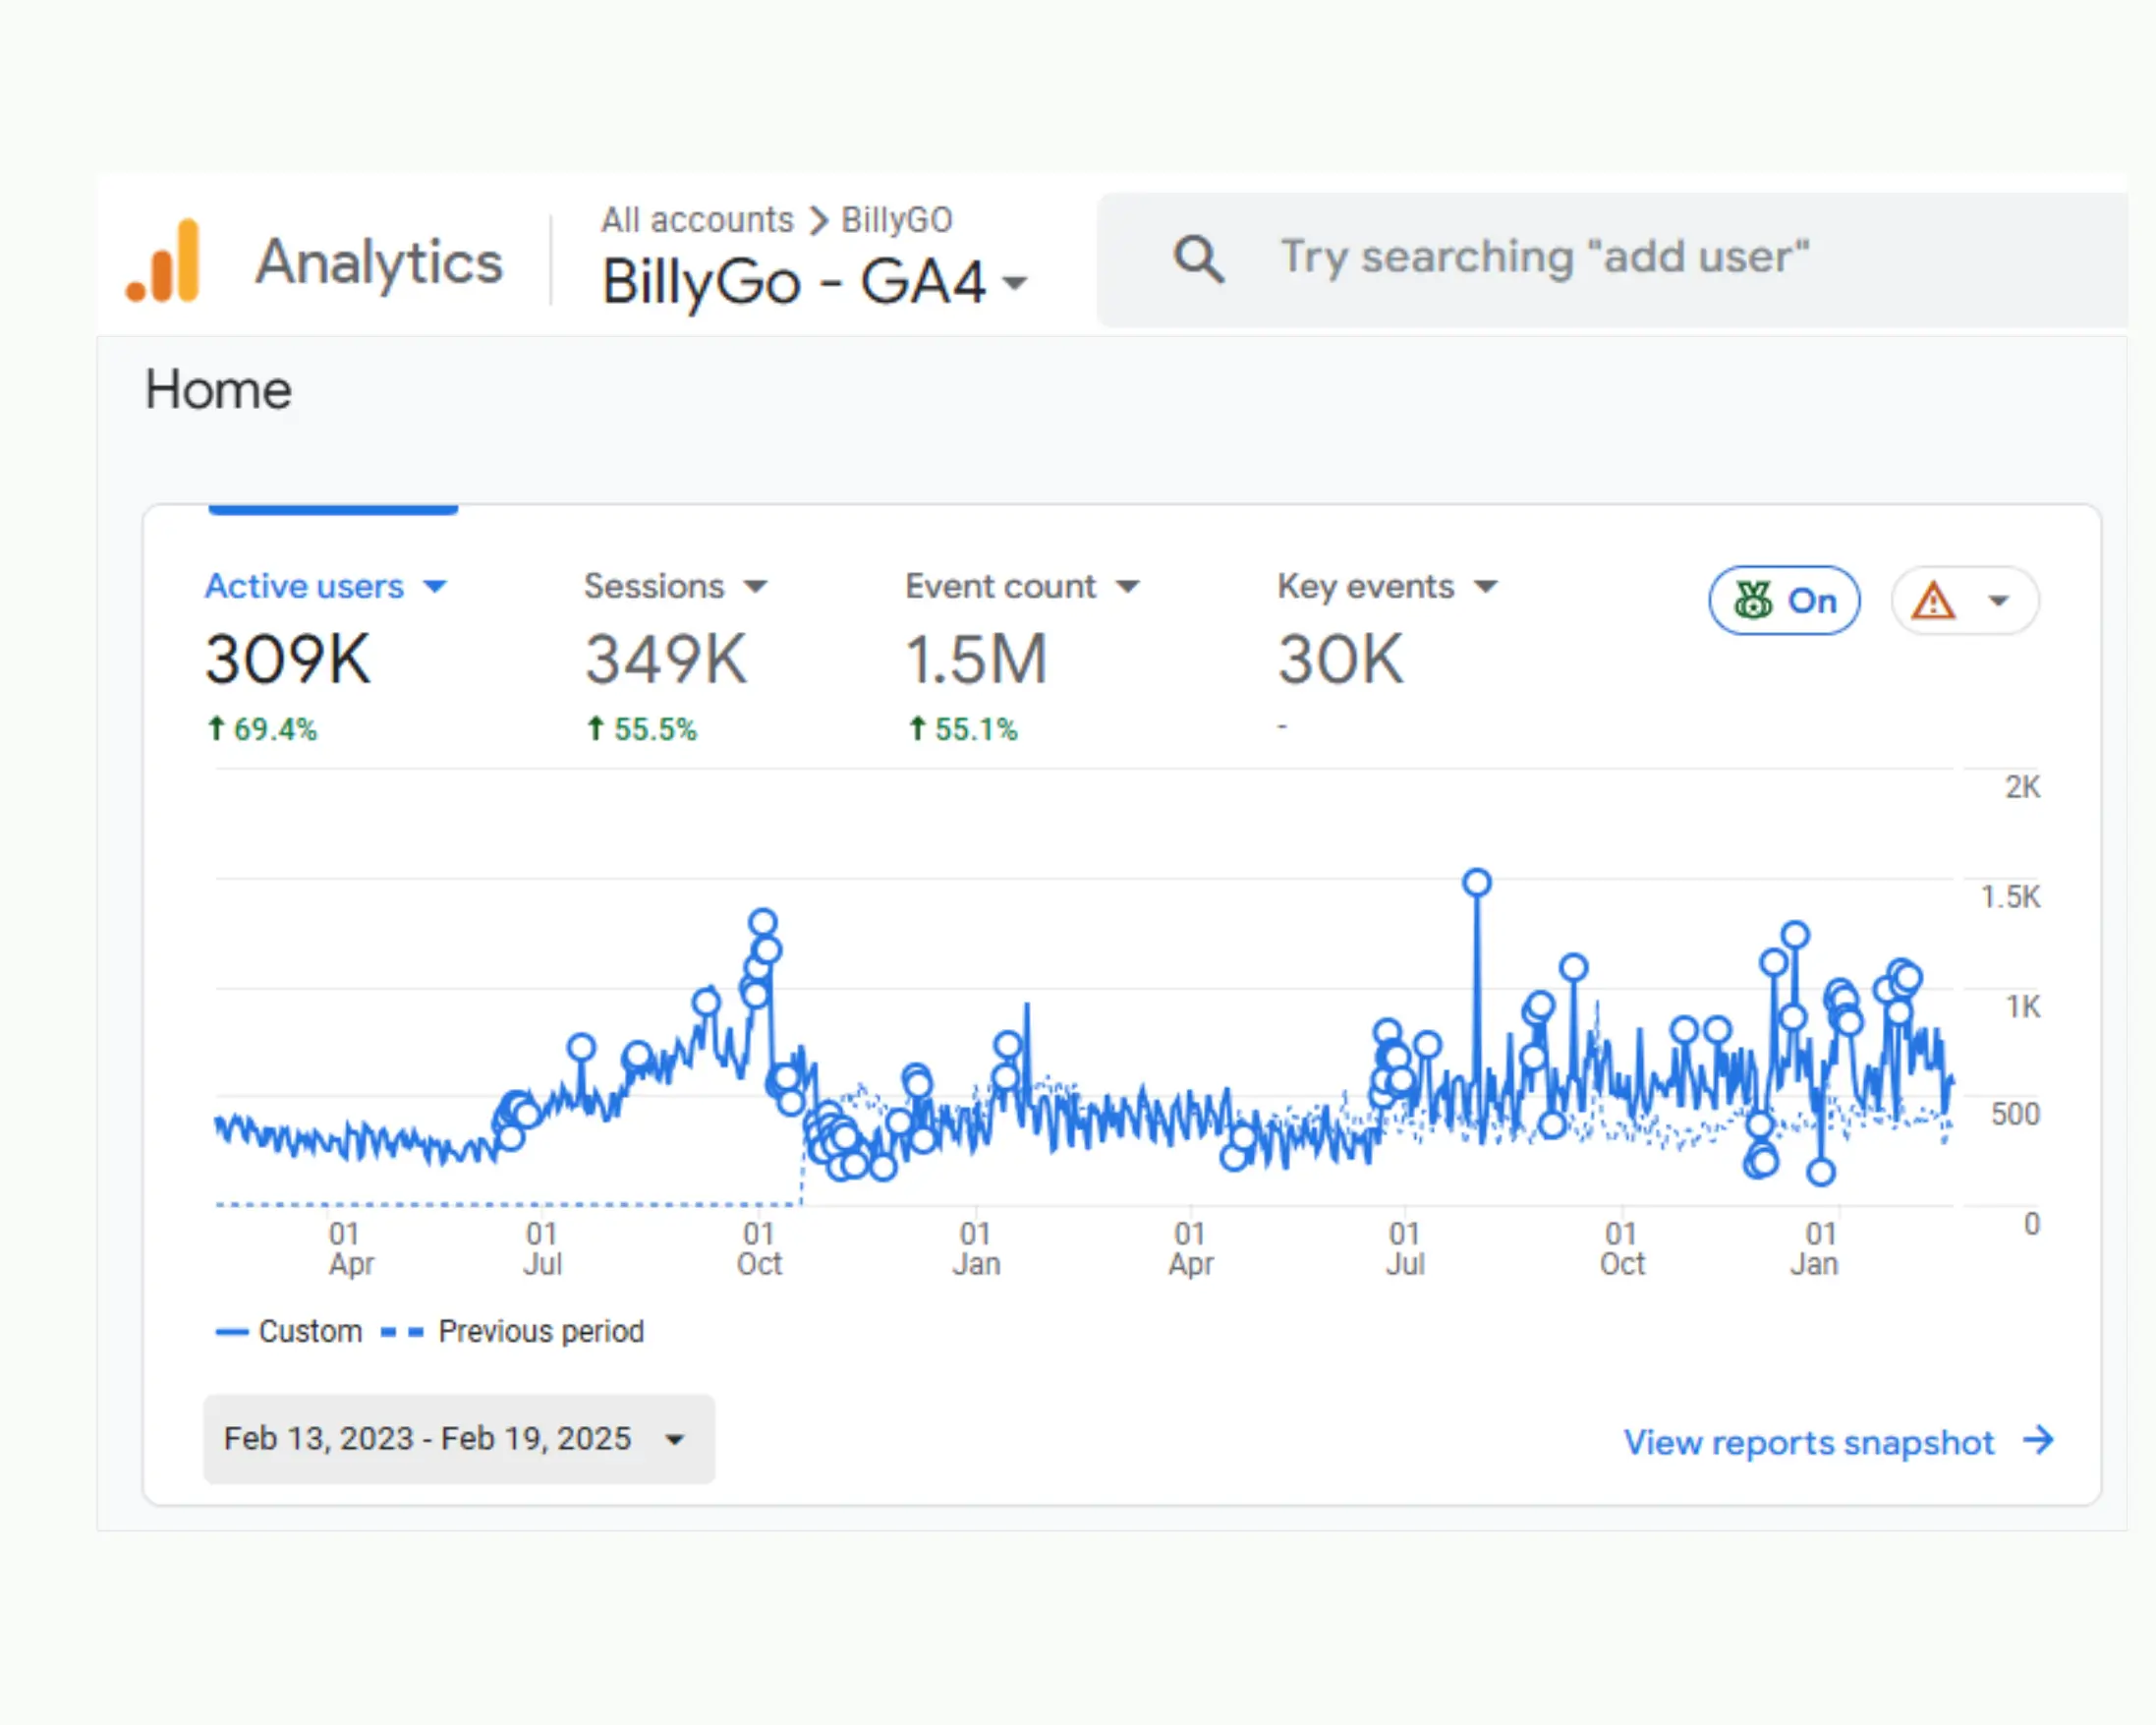Open the date range picker Feb 13, 2023
Viewport: 2156px width, 1725px height.
458,1439
